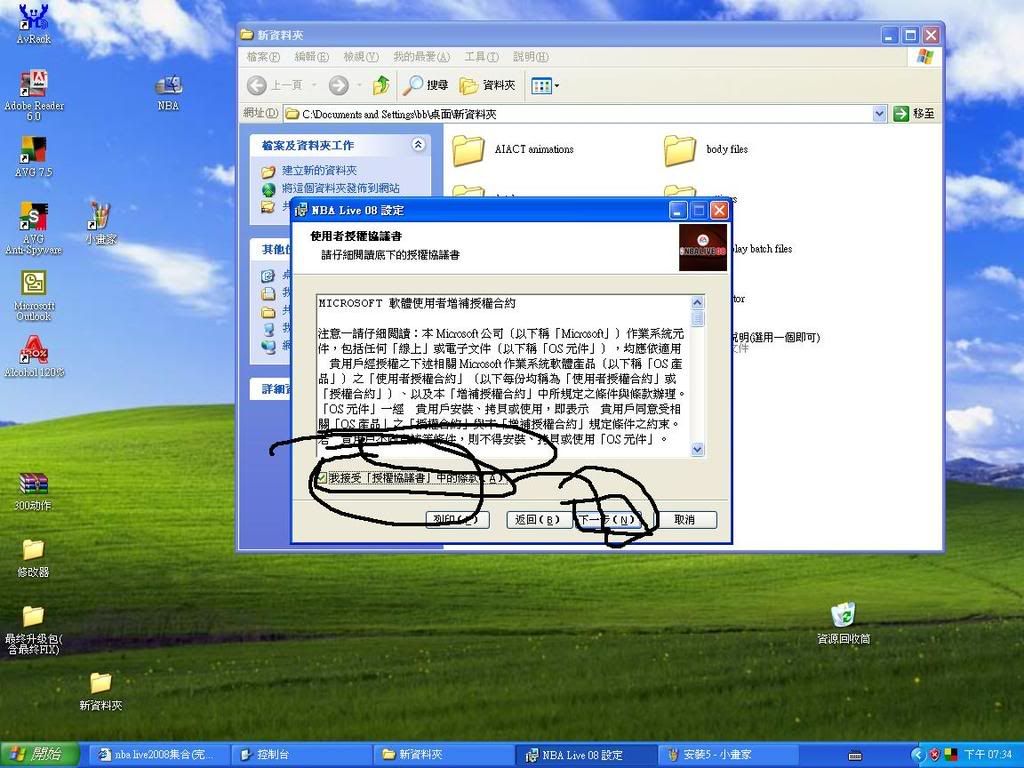
Task: Select the NBA desktop icon
Action: click(x=168, y=92)
